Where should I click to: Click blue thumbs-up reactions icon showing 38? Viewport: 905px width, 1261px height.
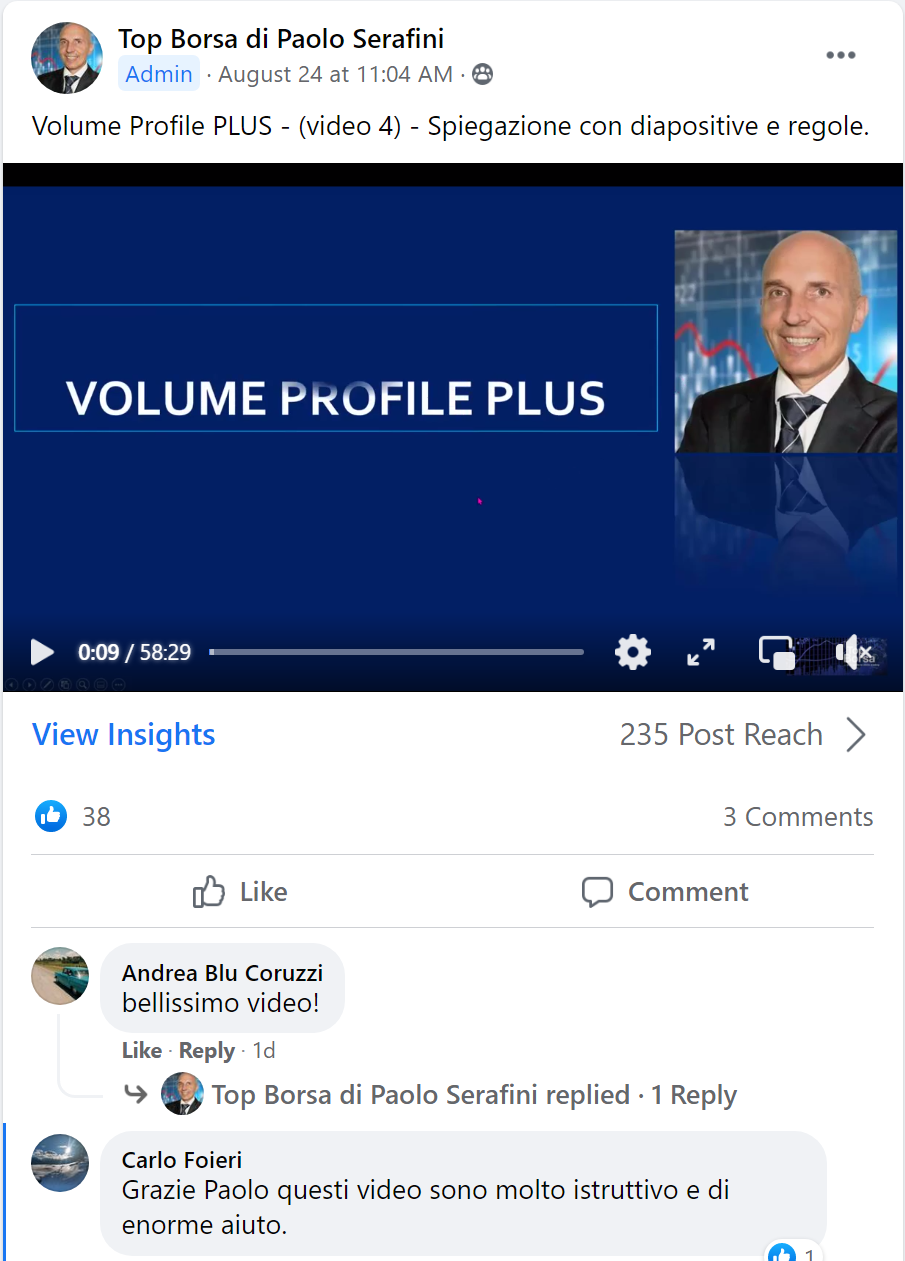pyautogui.click(x=51, y=817)
